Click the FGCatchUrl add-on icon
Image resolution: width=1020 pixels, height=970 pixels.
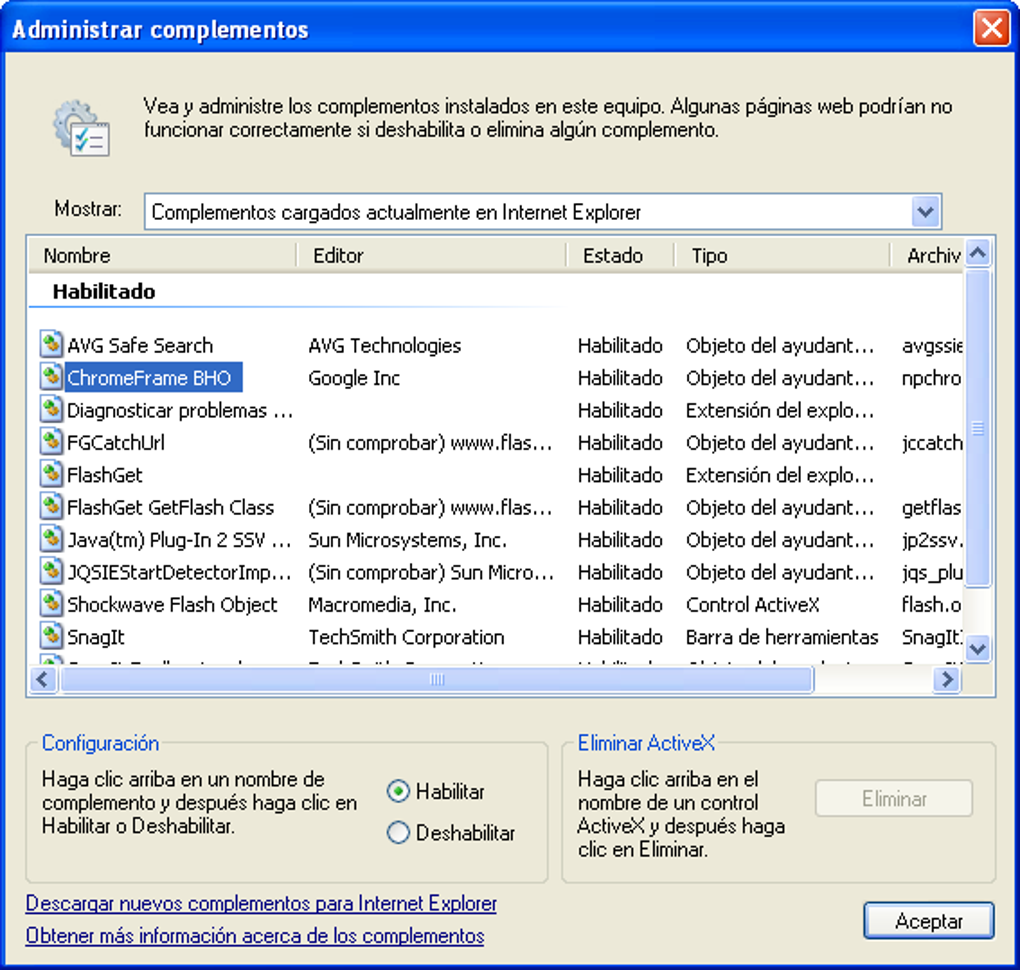(51, 441)
